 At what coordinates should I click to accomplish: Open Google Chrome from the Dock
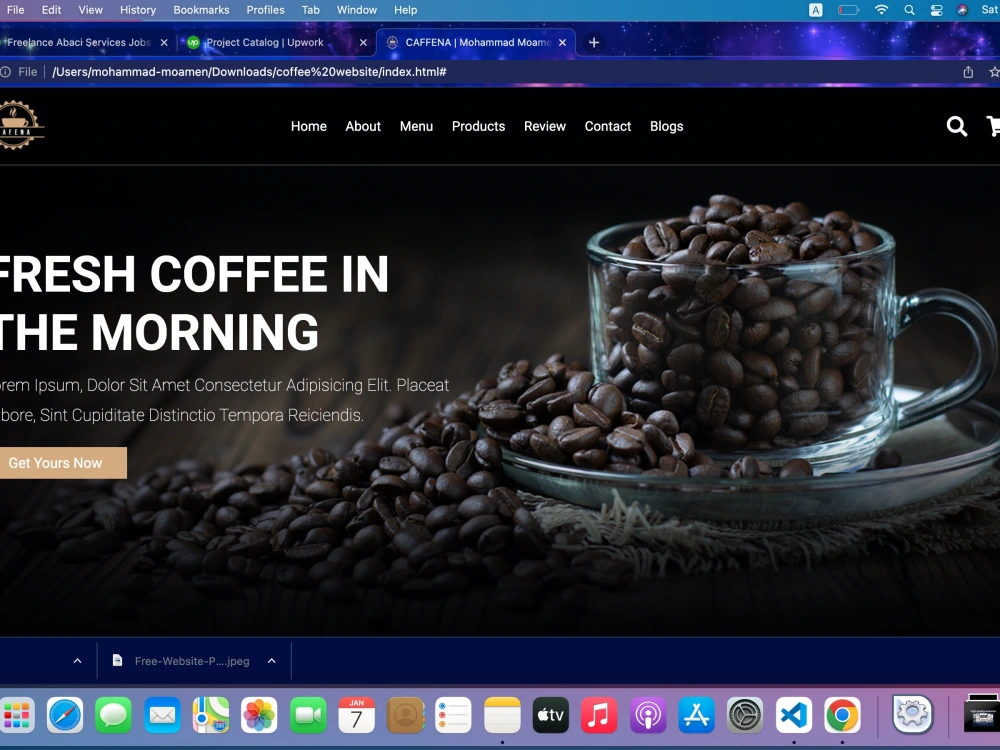click(x=842, y=715)
